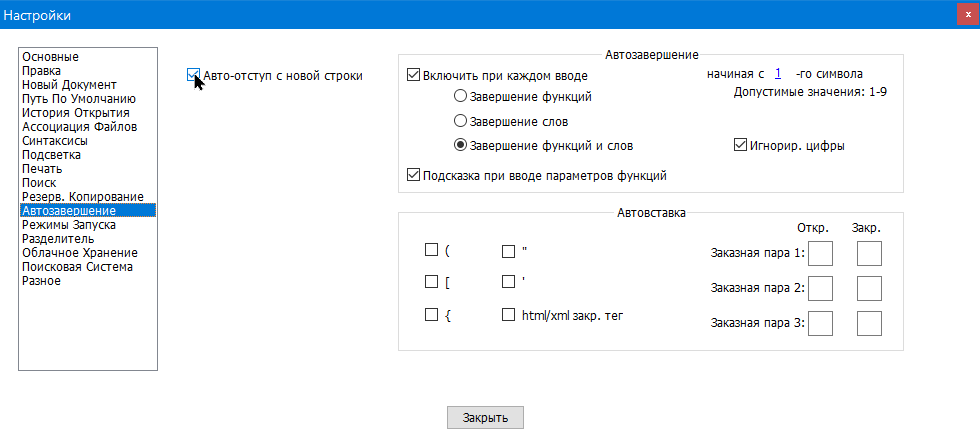This screenshot has height=440, width=980.
Task: Uncheck Игнорир. цифры option
Action: tap(741, 145)
